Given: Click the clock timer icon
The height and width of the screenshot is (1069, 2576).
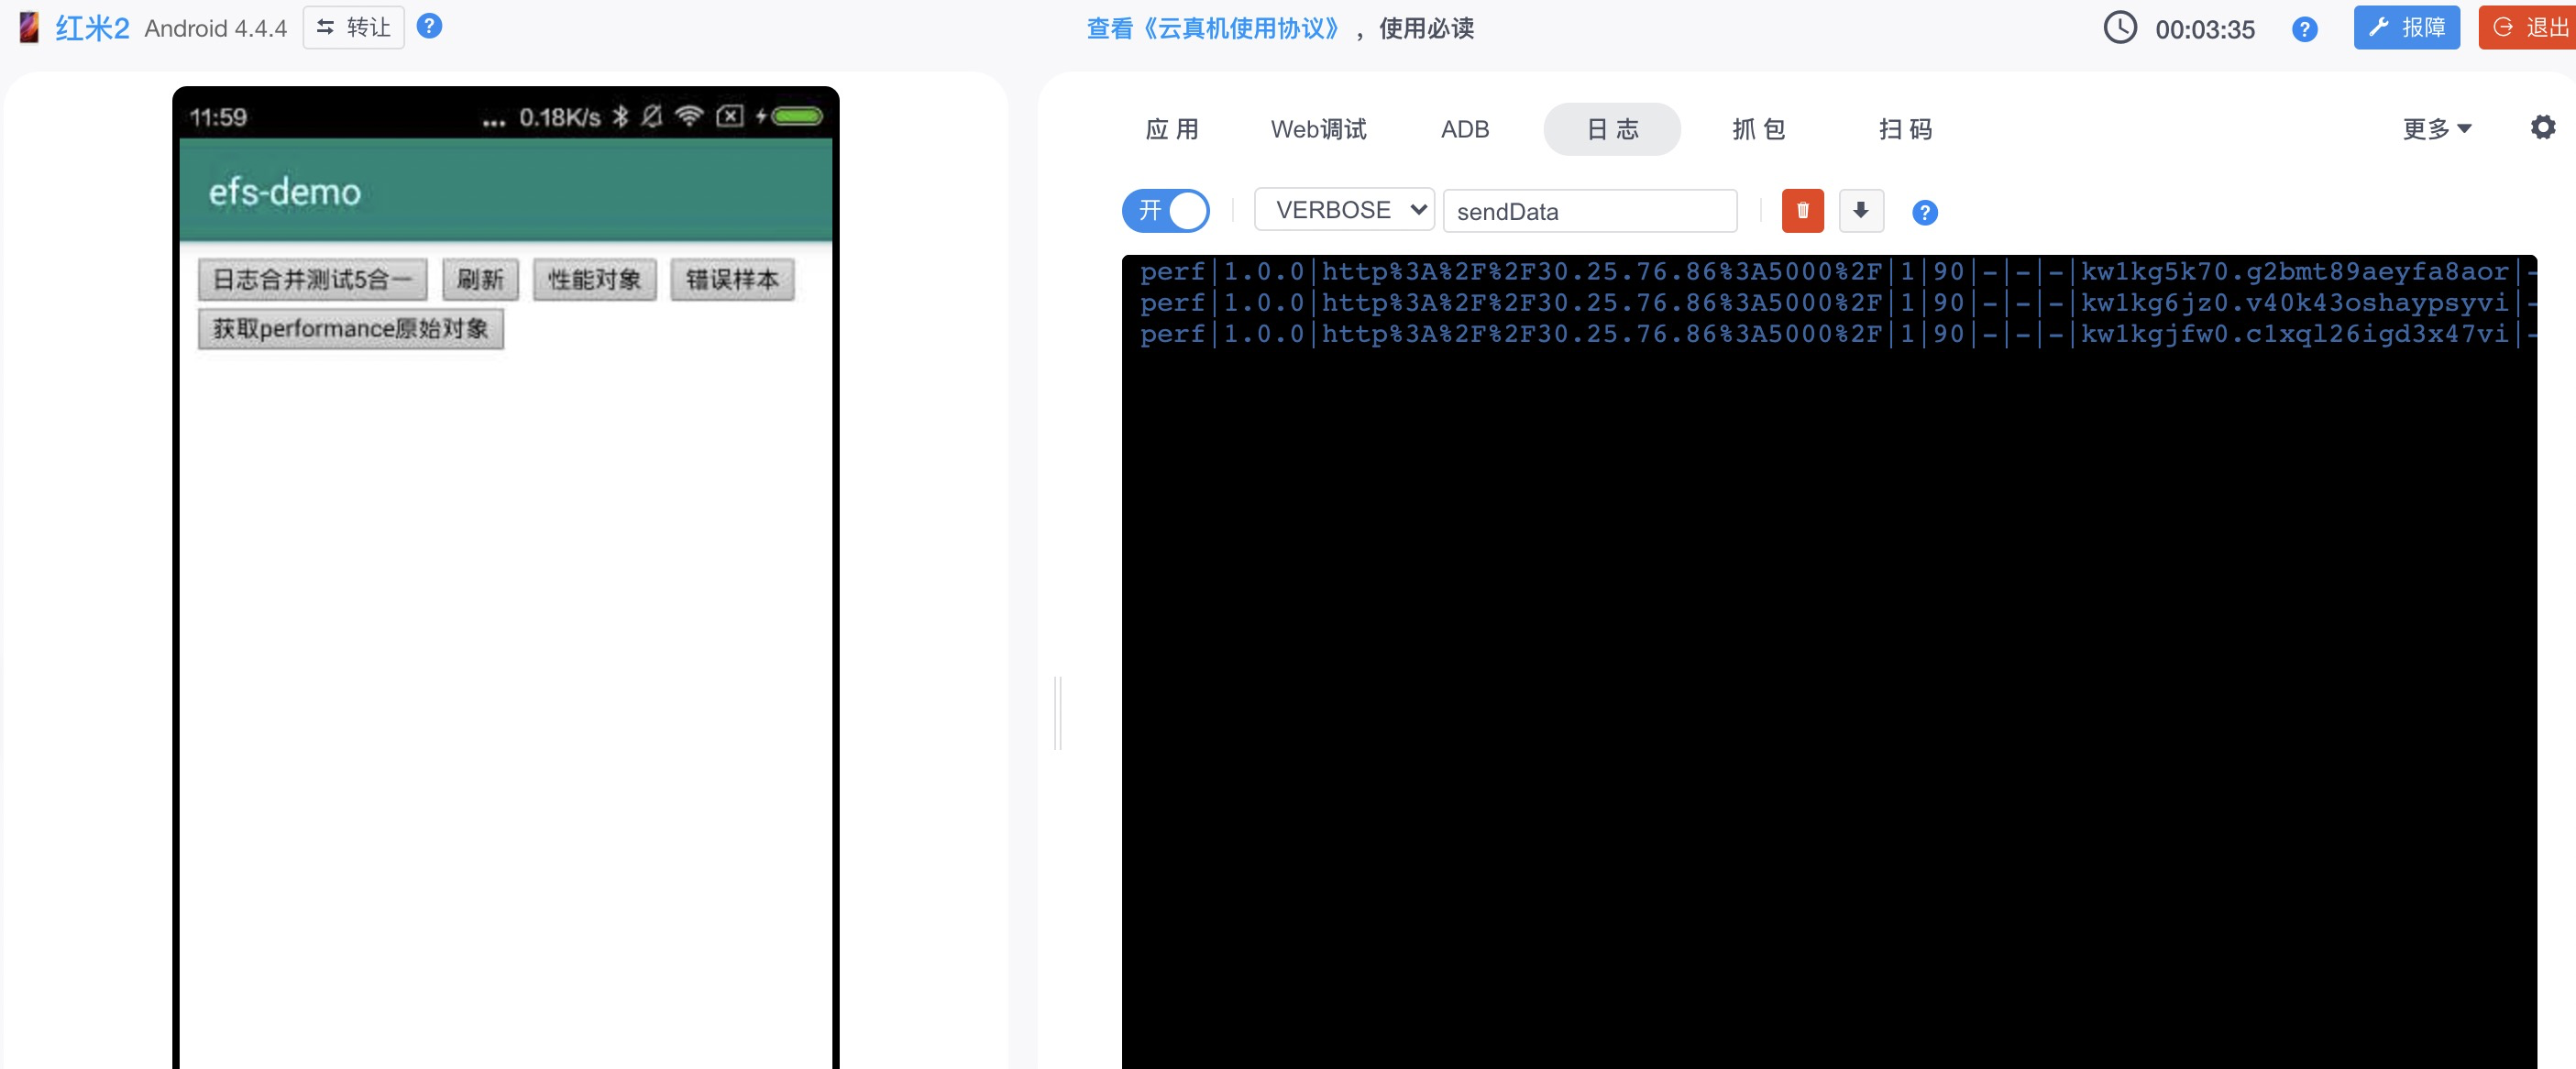Looking at the screenshot, I should [x=2120, y=28].
